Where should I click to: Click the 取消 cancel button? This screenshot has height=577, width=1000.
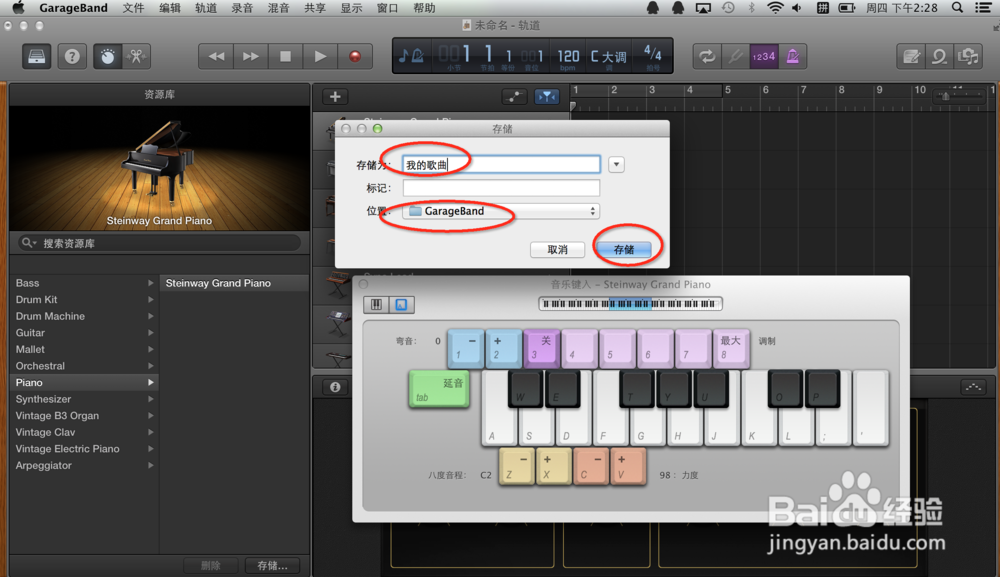click(x=557, y=249)
